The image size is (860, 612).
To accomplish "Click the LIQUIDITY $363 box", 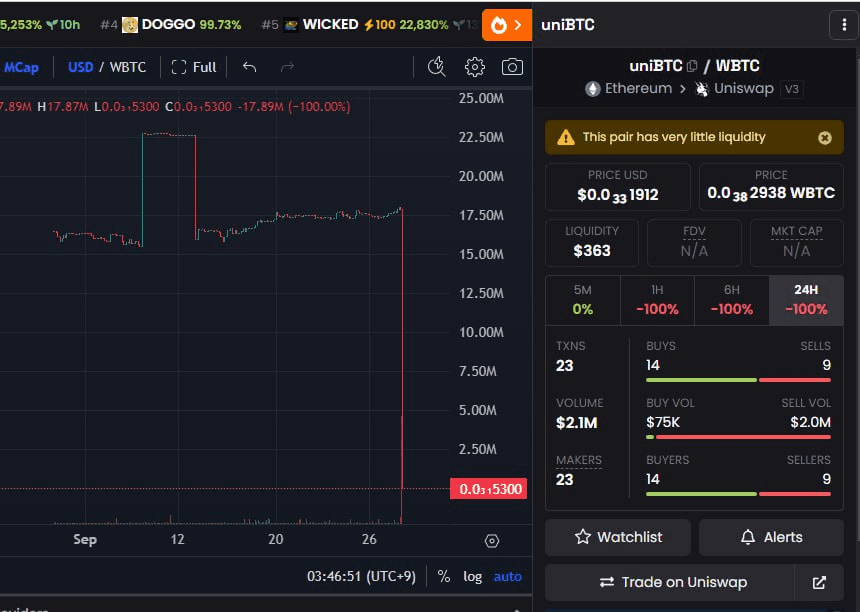I will pyautogui.click(x=592, y=243).
